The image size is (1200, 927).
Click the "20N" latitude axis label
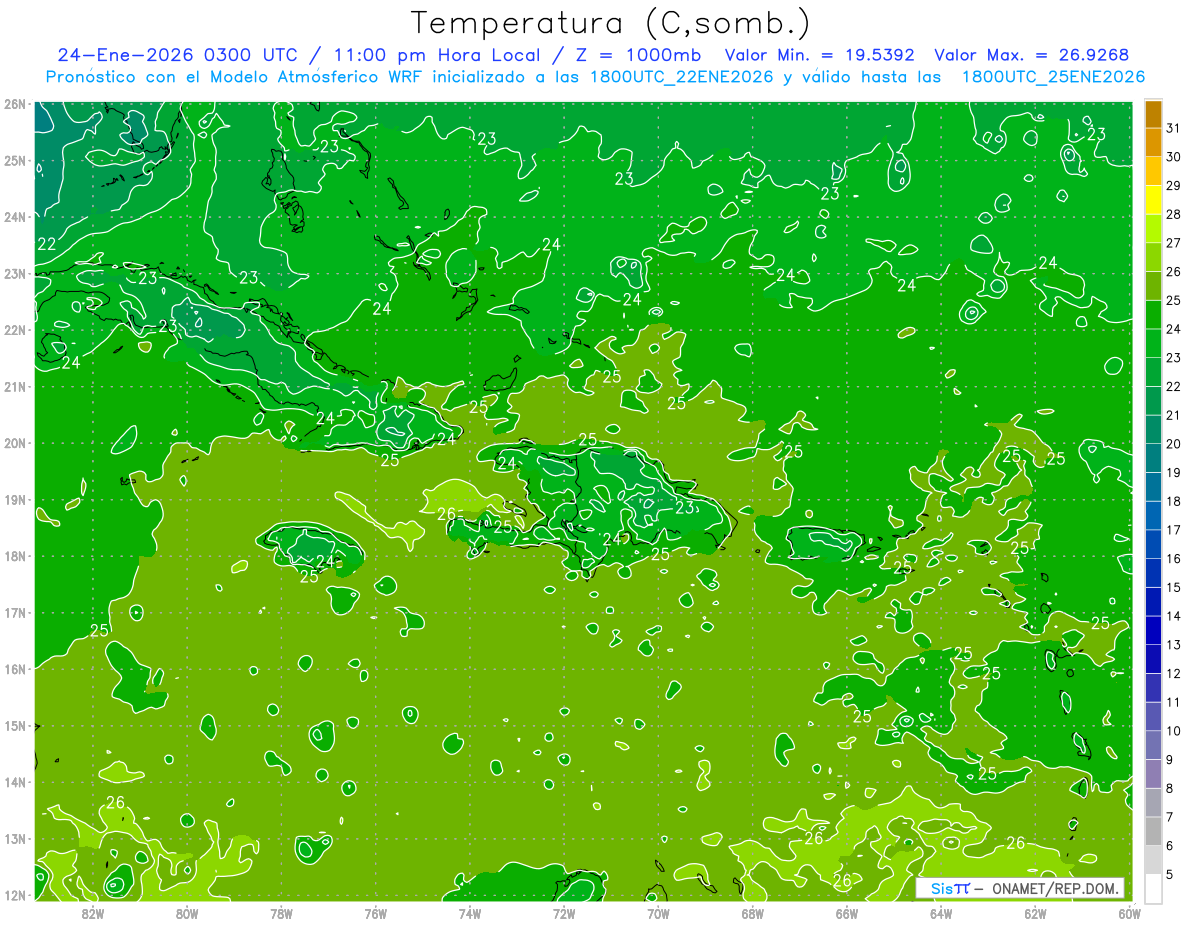coord(15,443)
